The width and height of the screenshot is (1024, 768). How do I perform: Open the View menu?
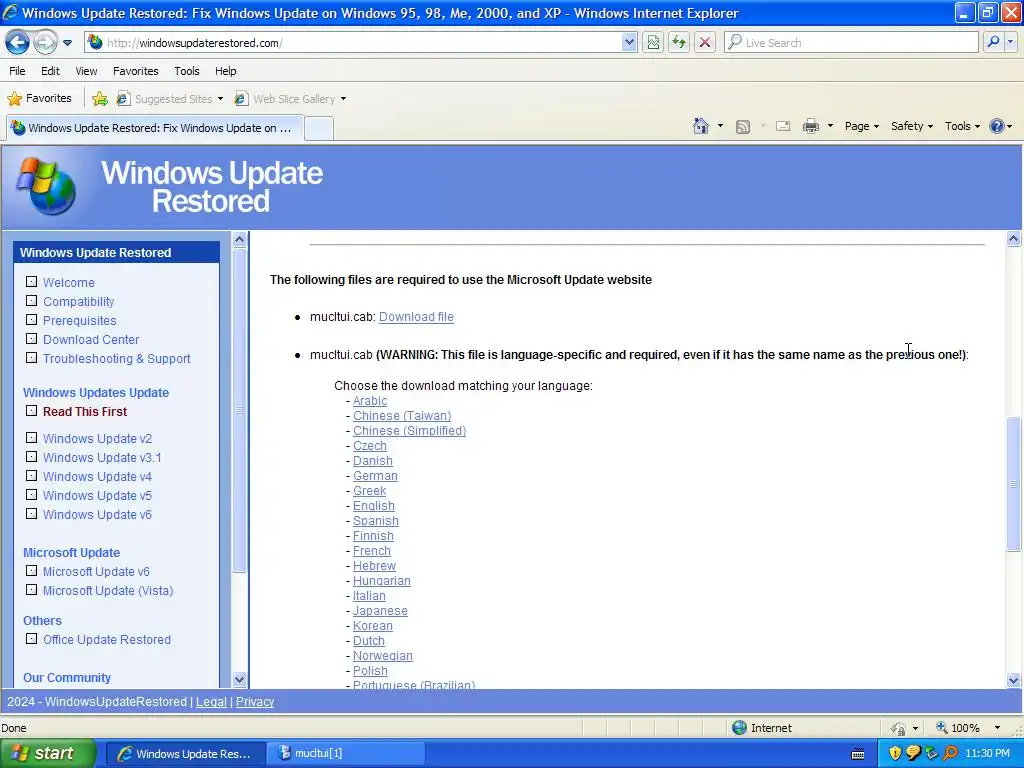point(86,71)
